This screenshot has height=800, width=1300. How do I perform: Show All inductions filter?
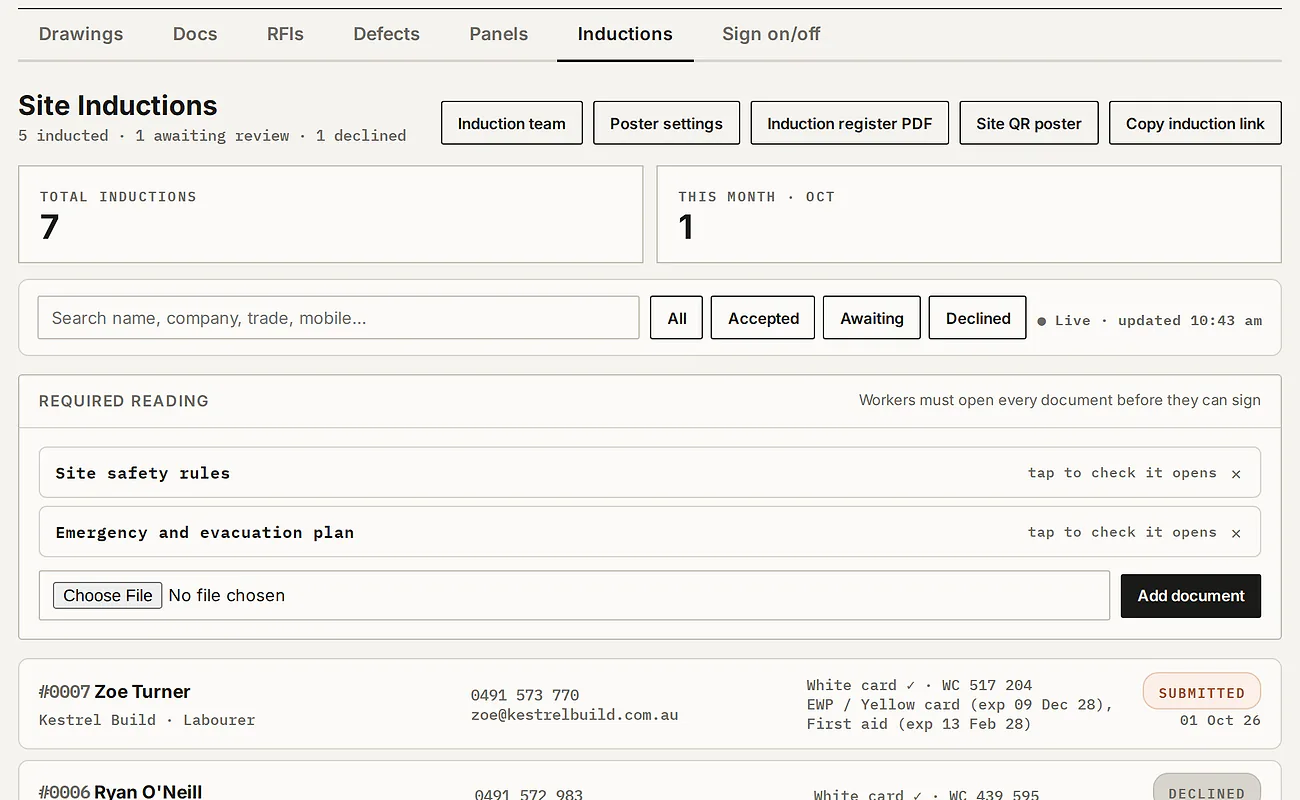(677, 318)
